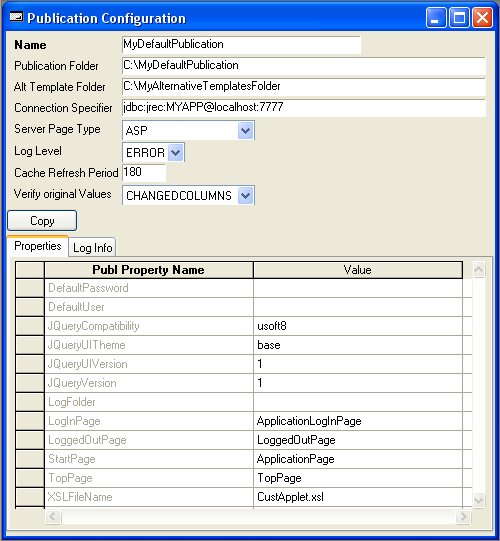Expand the Verify original Values dropdown arrow
This screenshot has width=500, height=541.
coord(245,196)
